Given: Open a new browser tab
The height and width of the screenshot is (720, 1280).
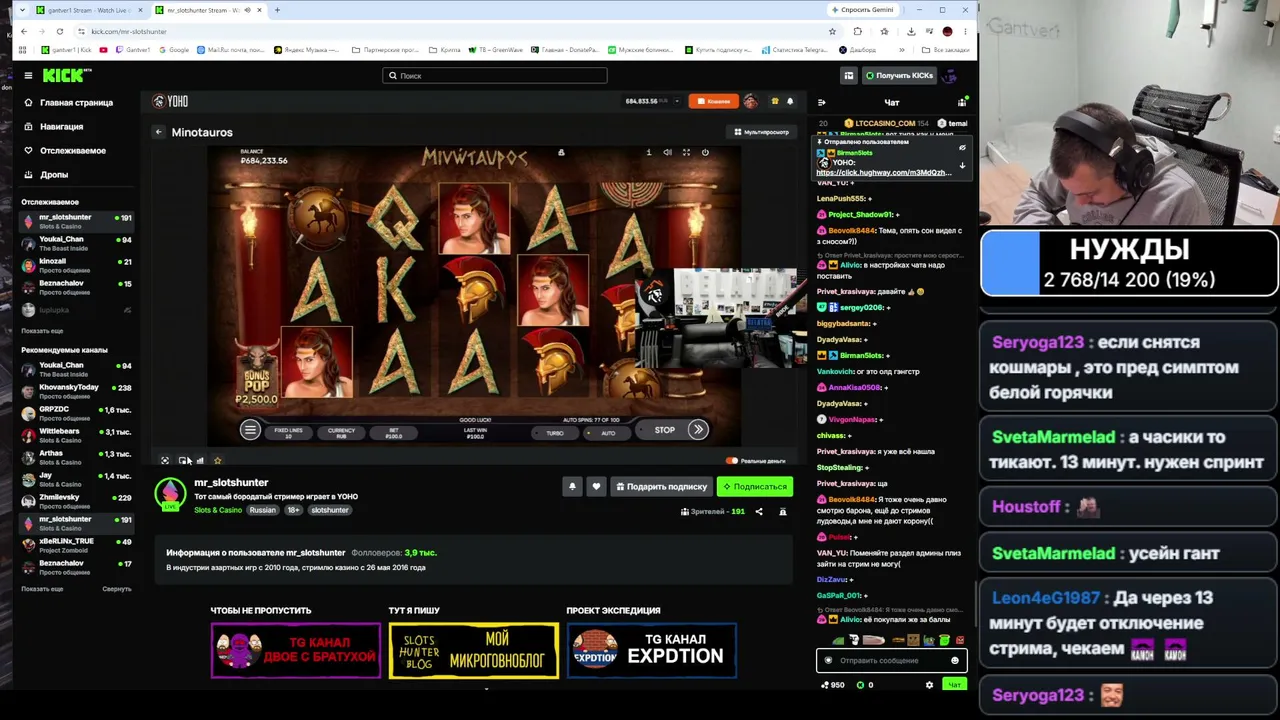Looking at the screenshot, I should (x=277, y=10).
